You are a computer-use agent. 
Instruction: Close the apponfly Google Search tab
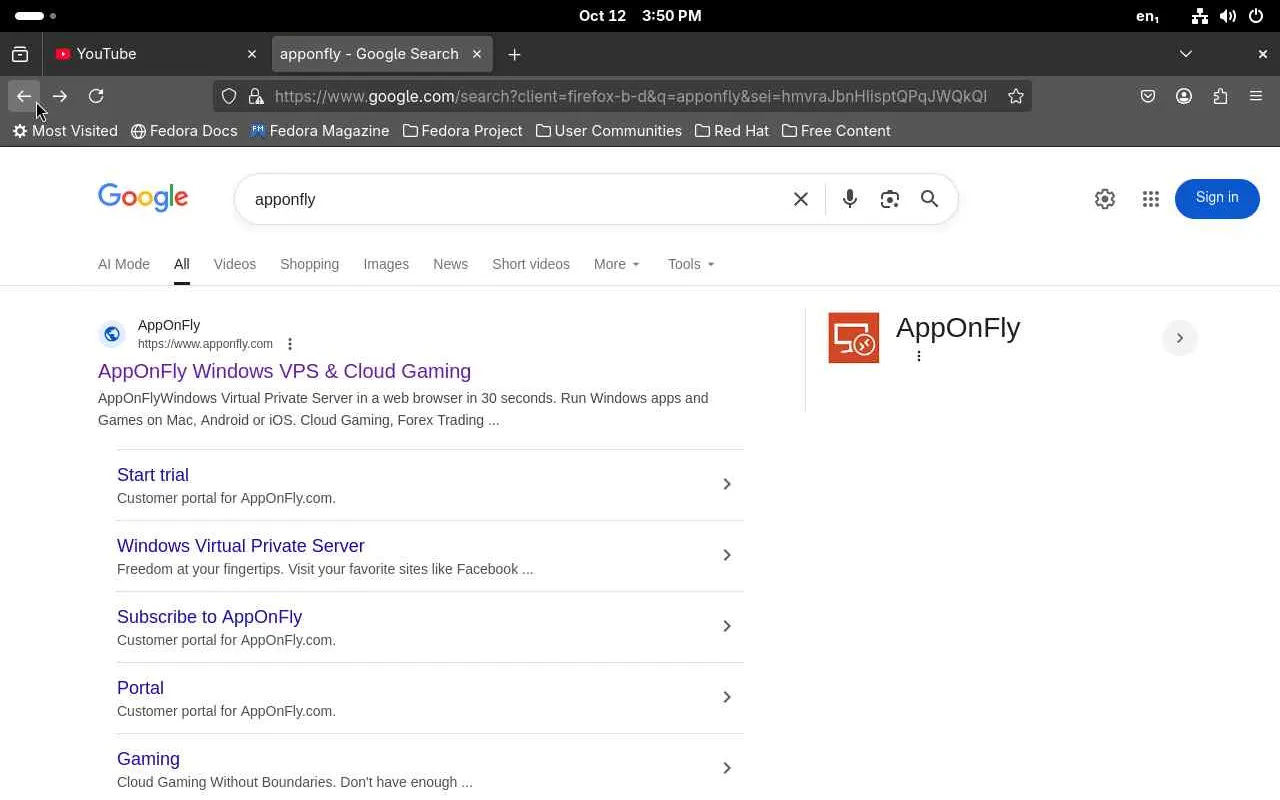[x=477, y=54]
